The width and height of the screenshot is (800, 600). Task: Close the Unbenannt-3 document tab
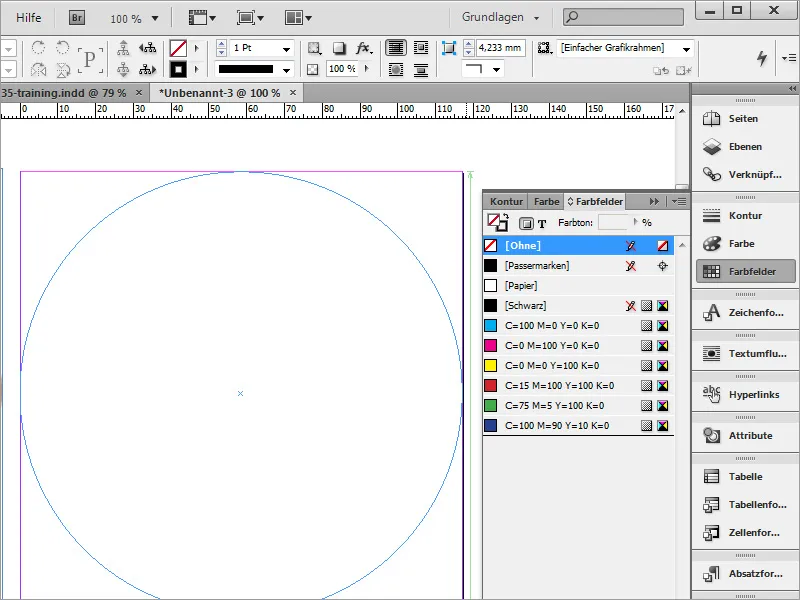293,92
